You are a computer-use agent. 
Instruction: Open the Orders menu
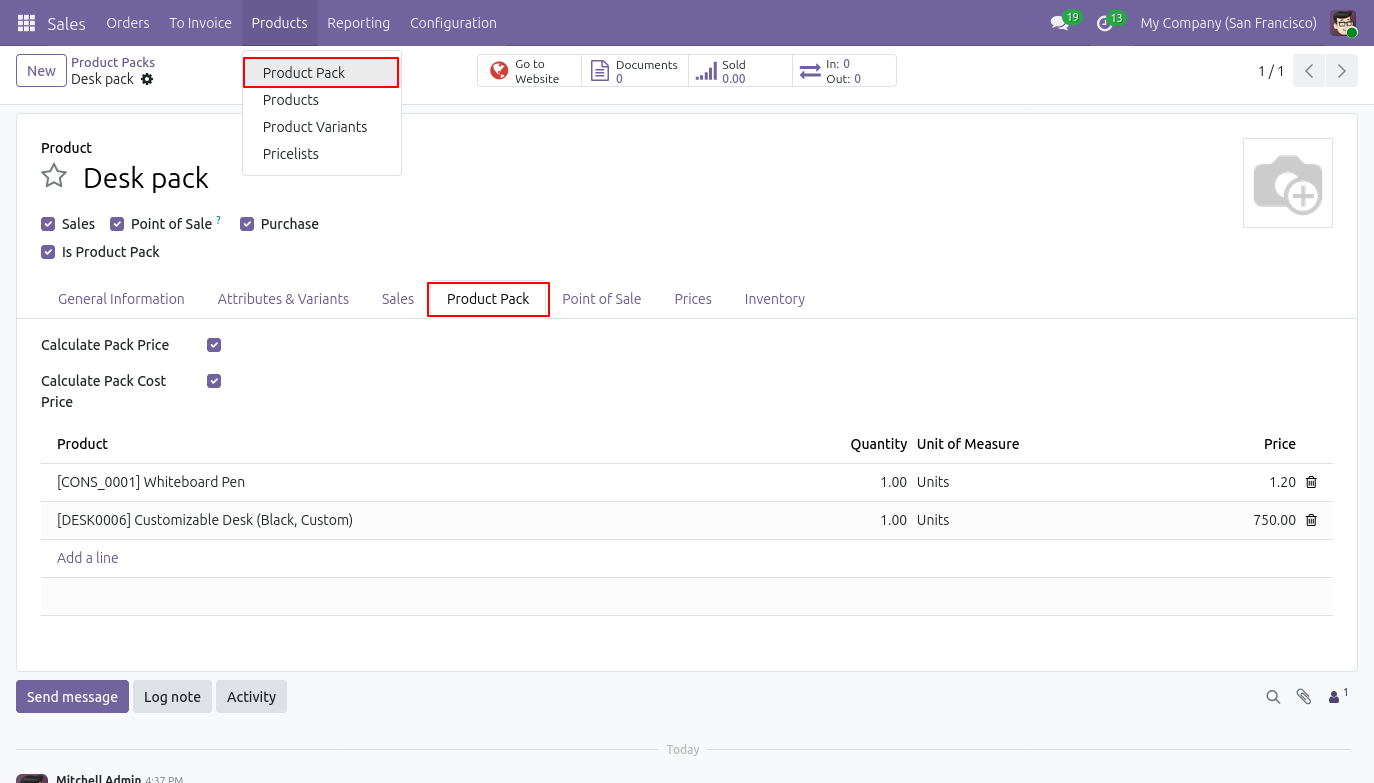coord(128,23)
